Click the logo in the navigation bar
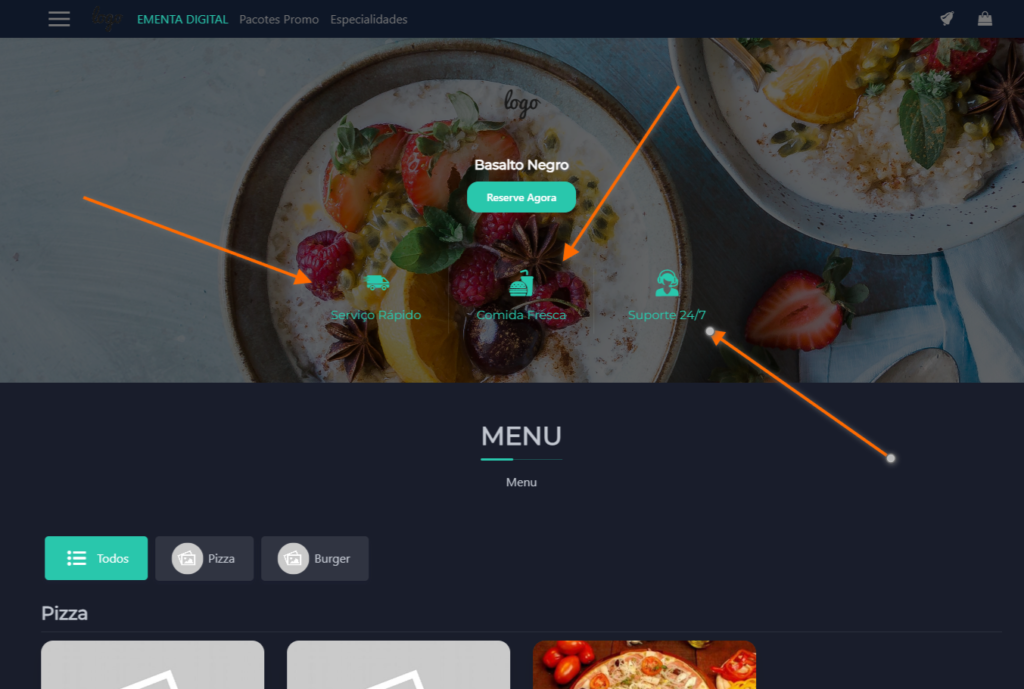The width and height of the screenshot is (1024, 689). [x=106, y=19]
